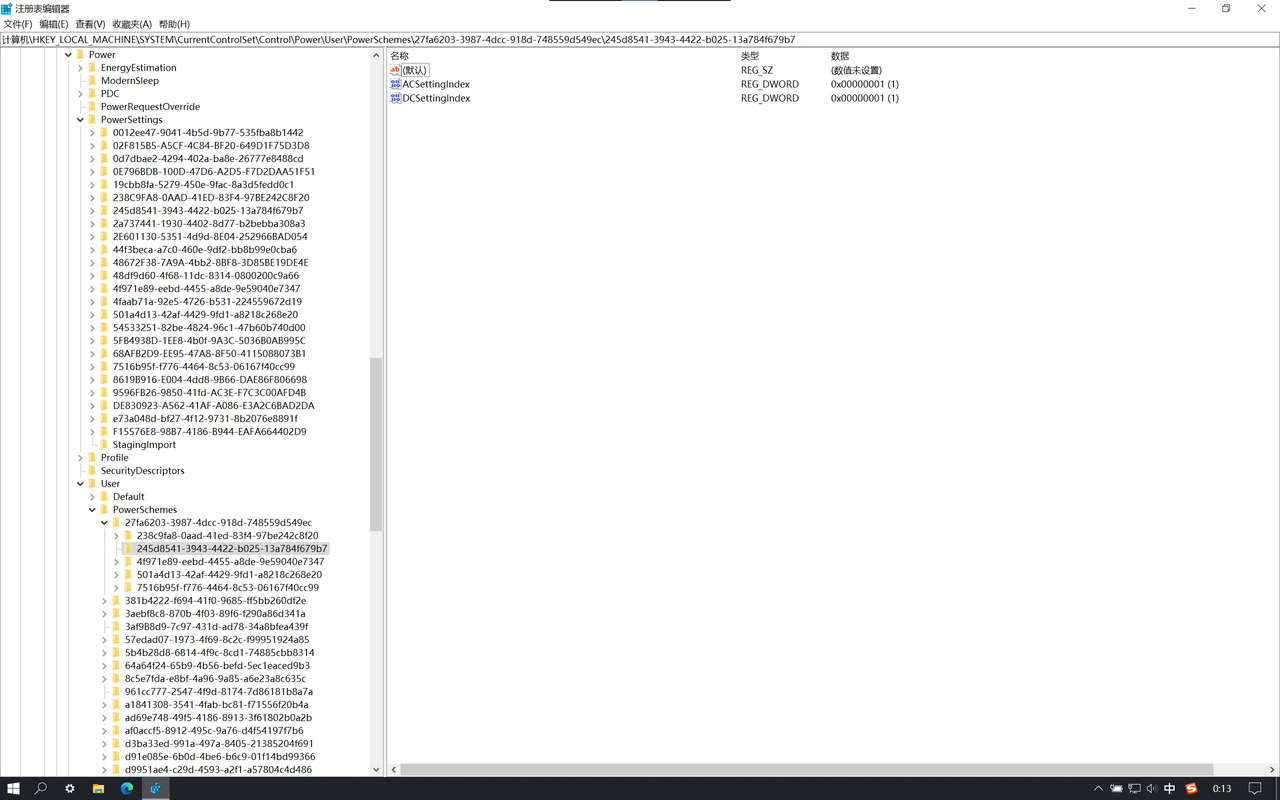1280x800 pixels.
Task: Expand the Profile key
Action: 80,458
